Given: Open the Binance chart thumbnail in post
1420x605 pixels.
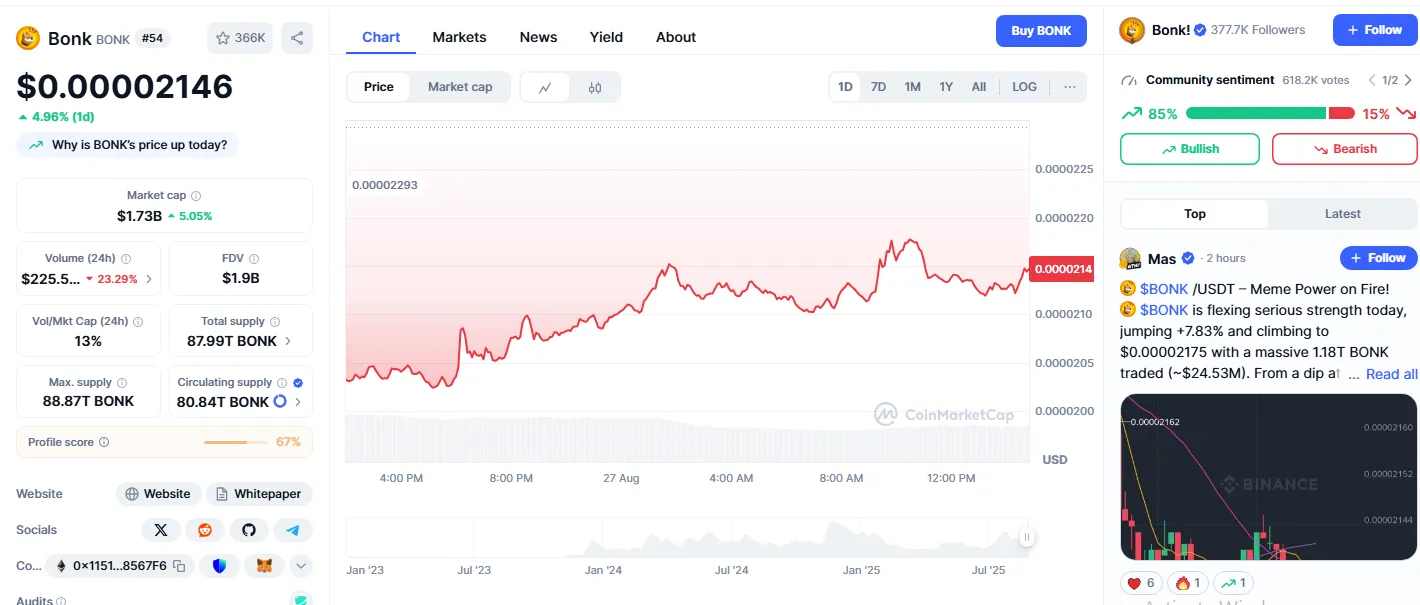Looking at the screenshot, I should point(1268,476).
